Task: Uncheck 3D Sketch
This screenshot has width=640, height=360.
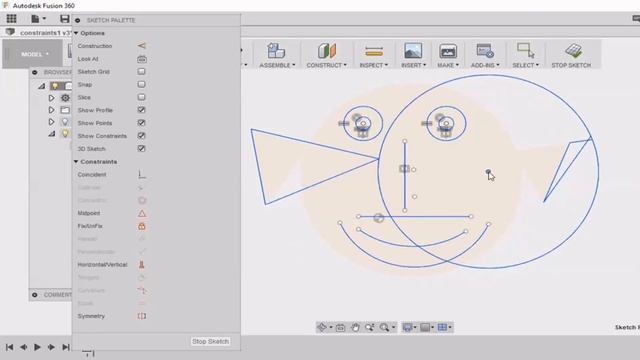Action: point(141,149)
